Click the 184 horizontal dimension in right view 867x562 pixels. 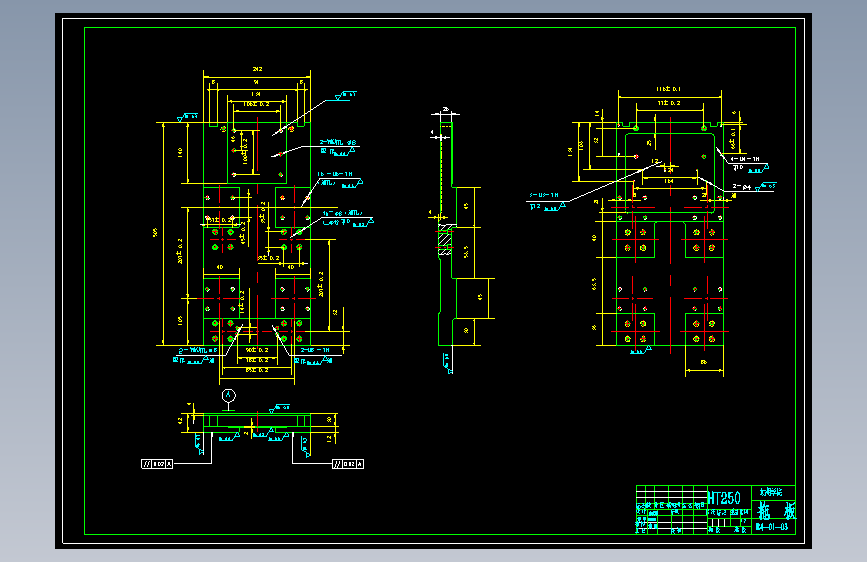point(668,181)
